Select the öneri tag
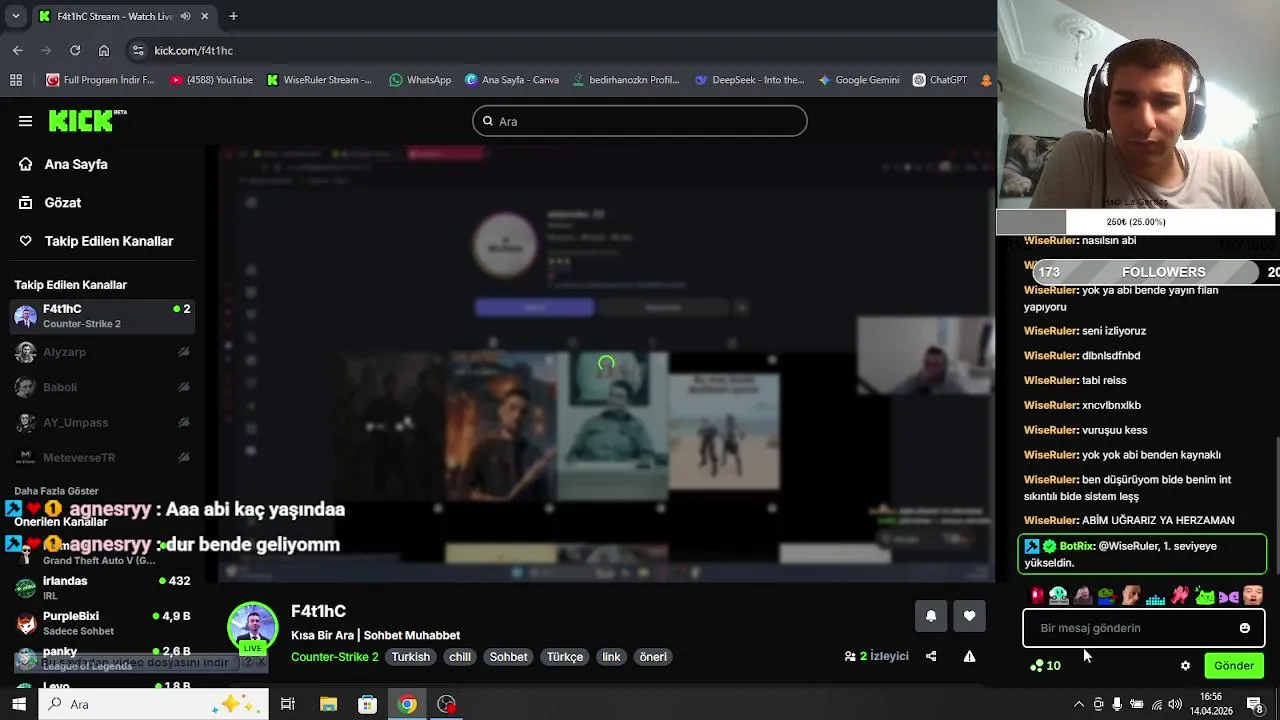The image size is (1280, 720). (653, 657)
